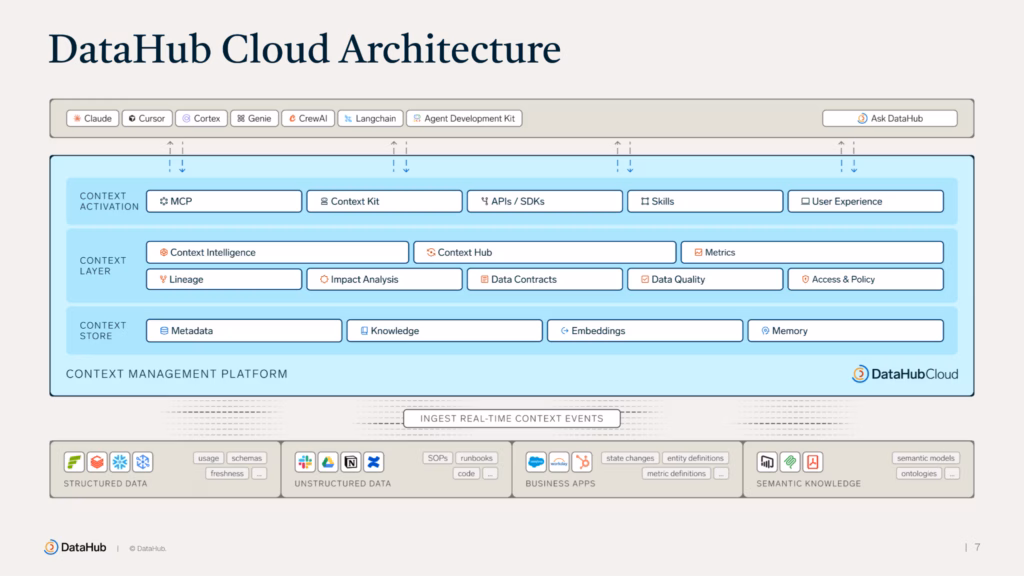Screen dimensions: 1024x576
Task: Select the Context Hub box
Action: (x=545, y=252)
